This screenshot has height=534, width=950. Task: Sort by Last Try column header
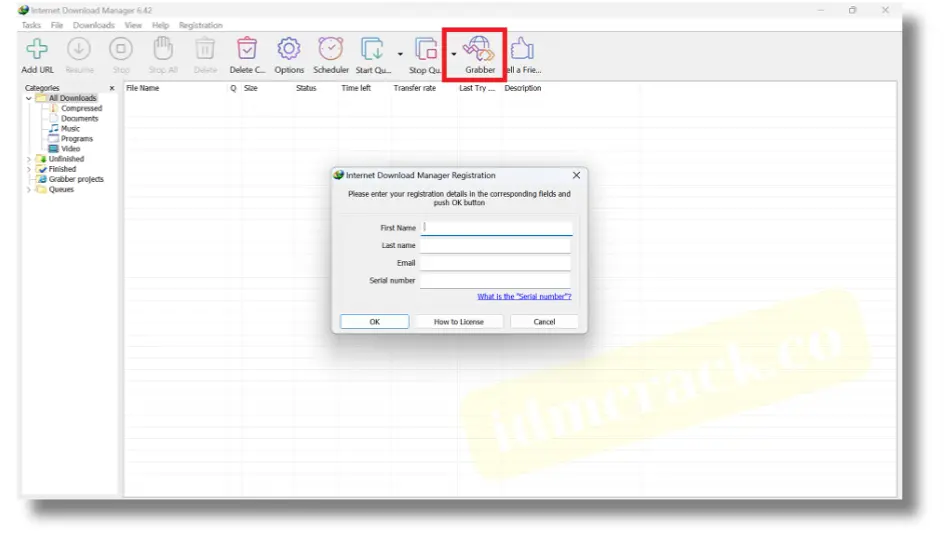(477, 88)
